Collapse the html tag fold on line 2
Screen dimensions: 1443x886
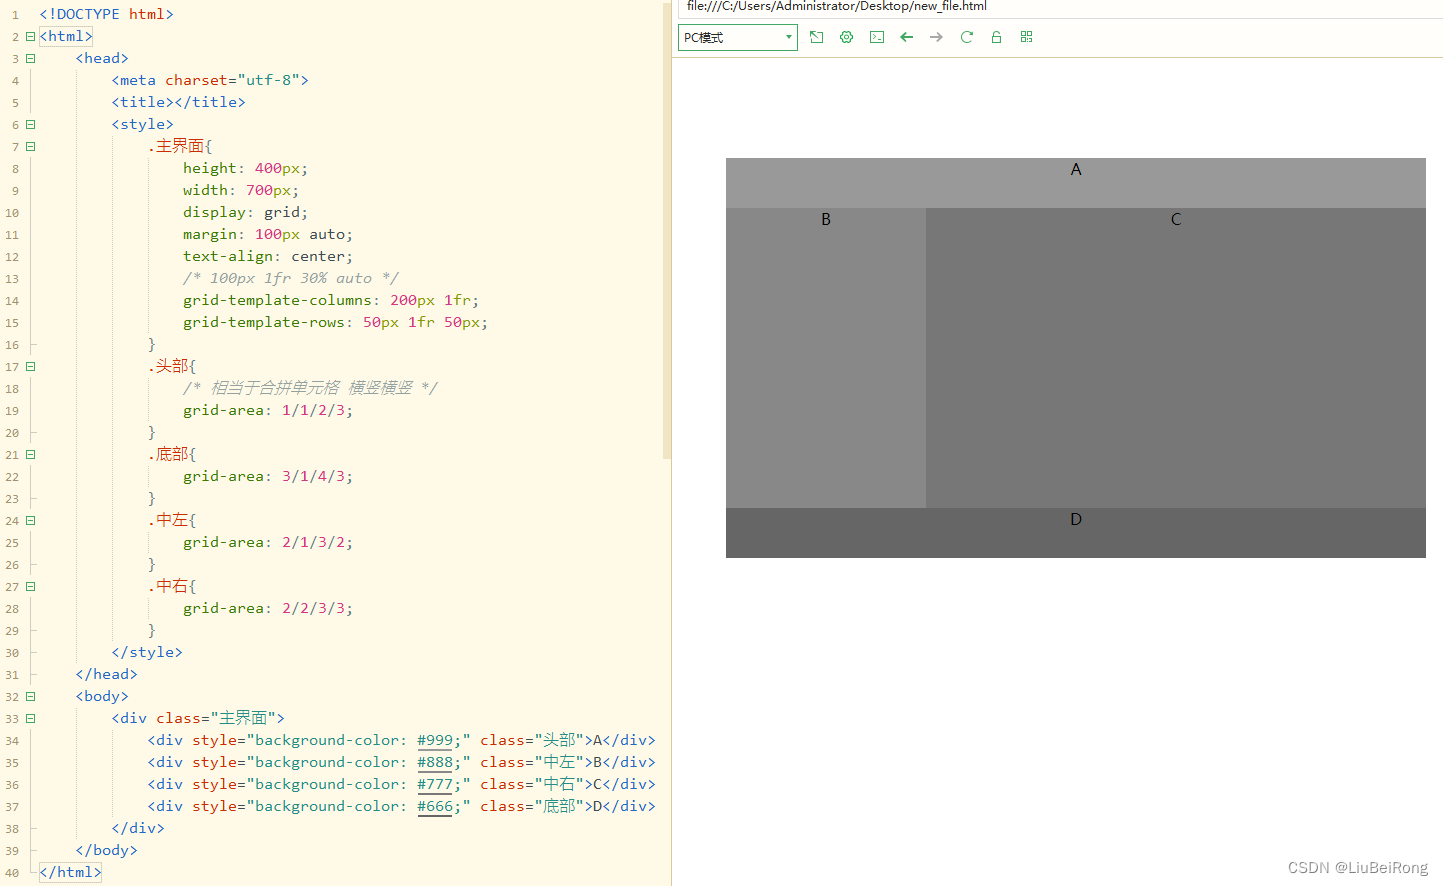30,36
